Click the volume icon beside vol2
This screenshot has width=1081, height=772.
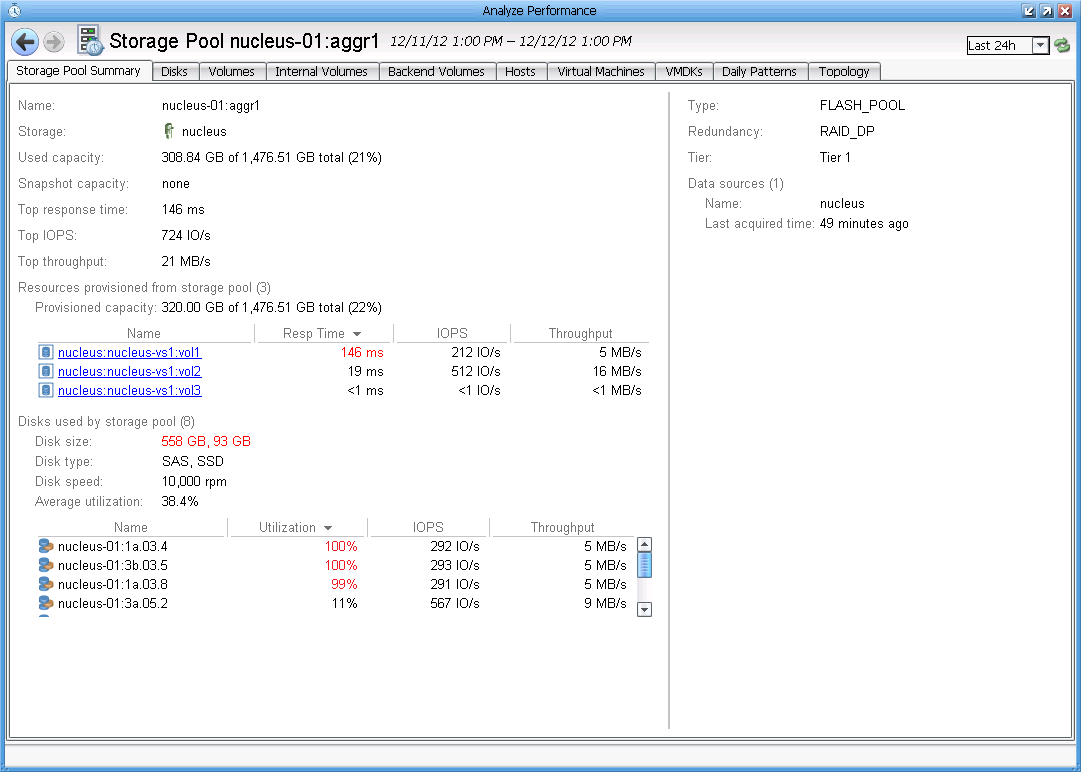[x=46, y=372]
